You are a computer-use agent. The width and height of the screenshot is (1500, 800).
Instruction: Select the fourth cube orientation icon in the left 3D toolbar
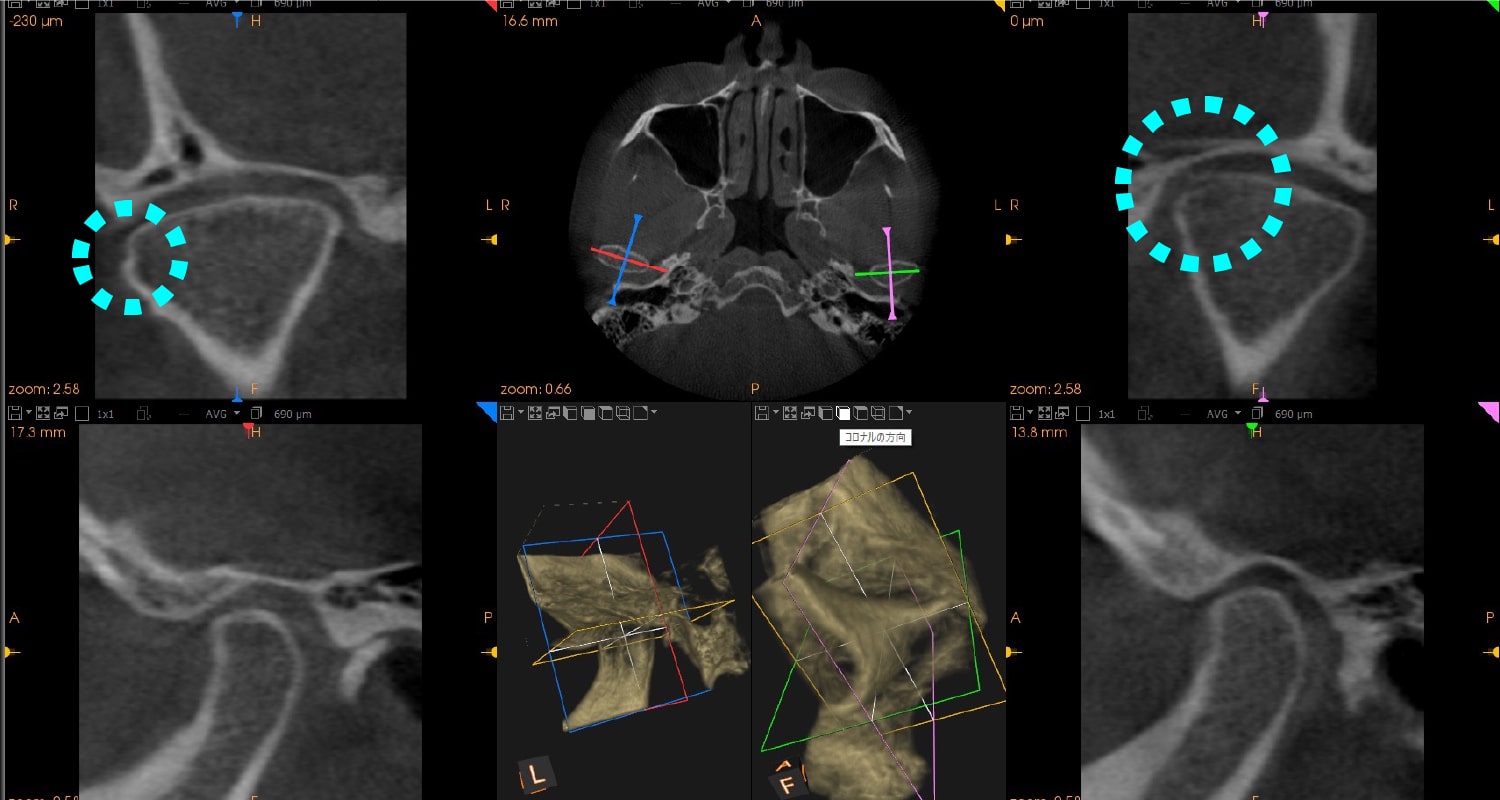tap(623, 413)
